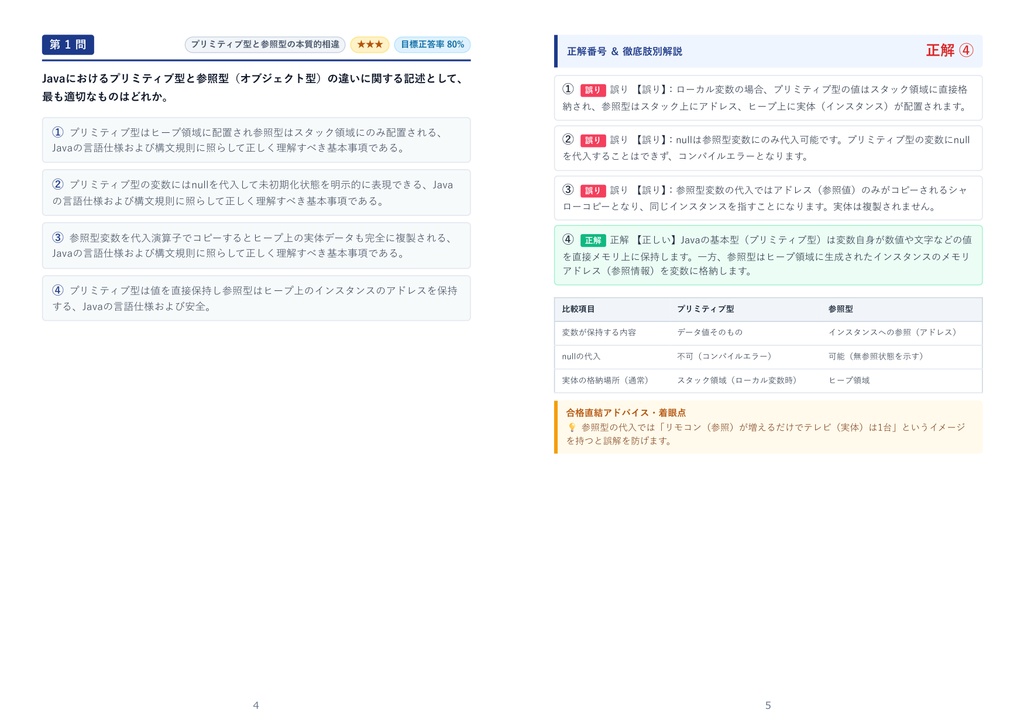Click the 実体の格納場所（通常） row label
Image resolution: width=1024 pixels, height=727 pixels.
pos(605,380)
